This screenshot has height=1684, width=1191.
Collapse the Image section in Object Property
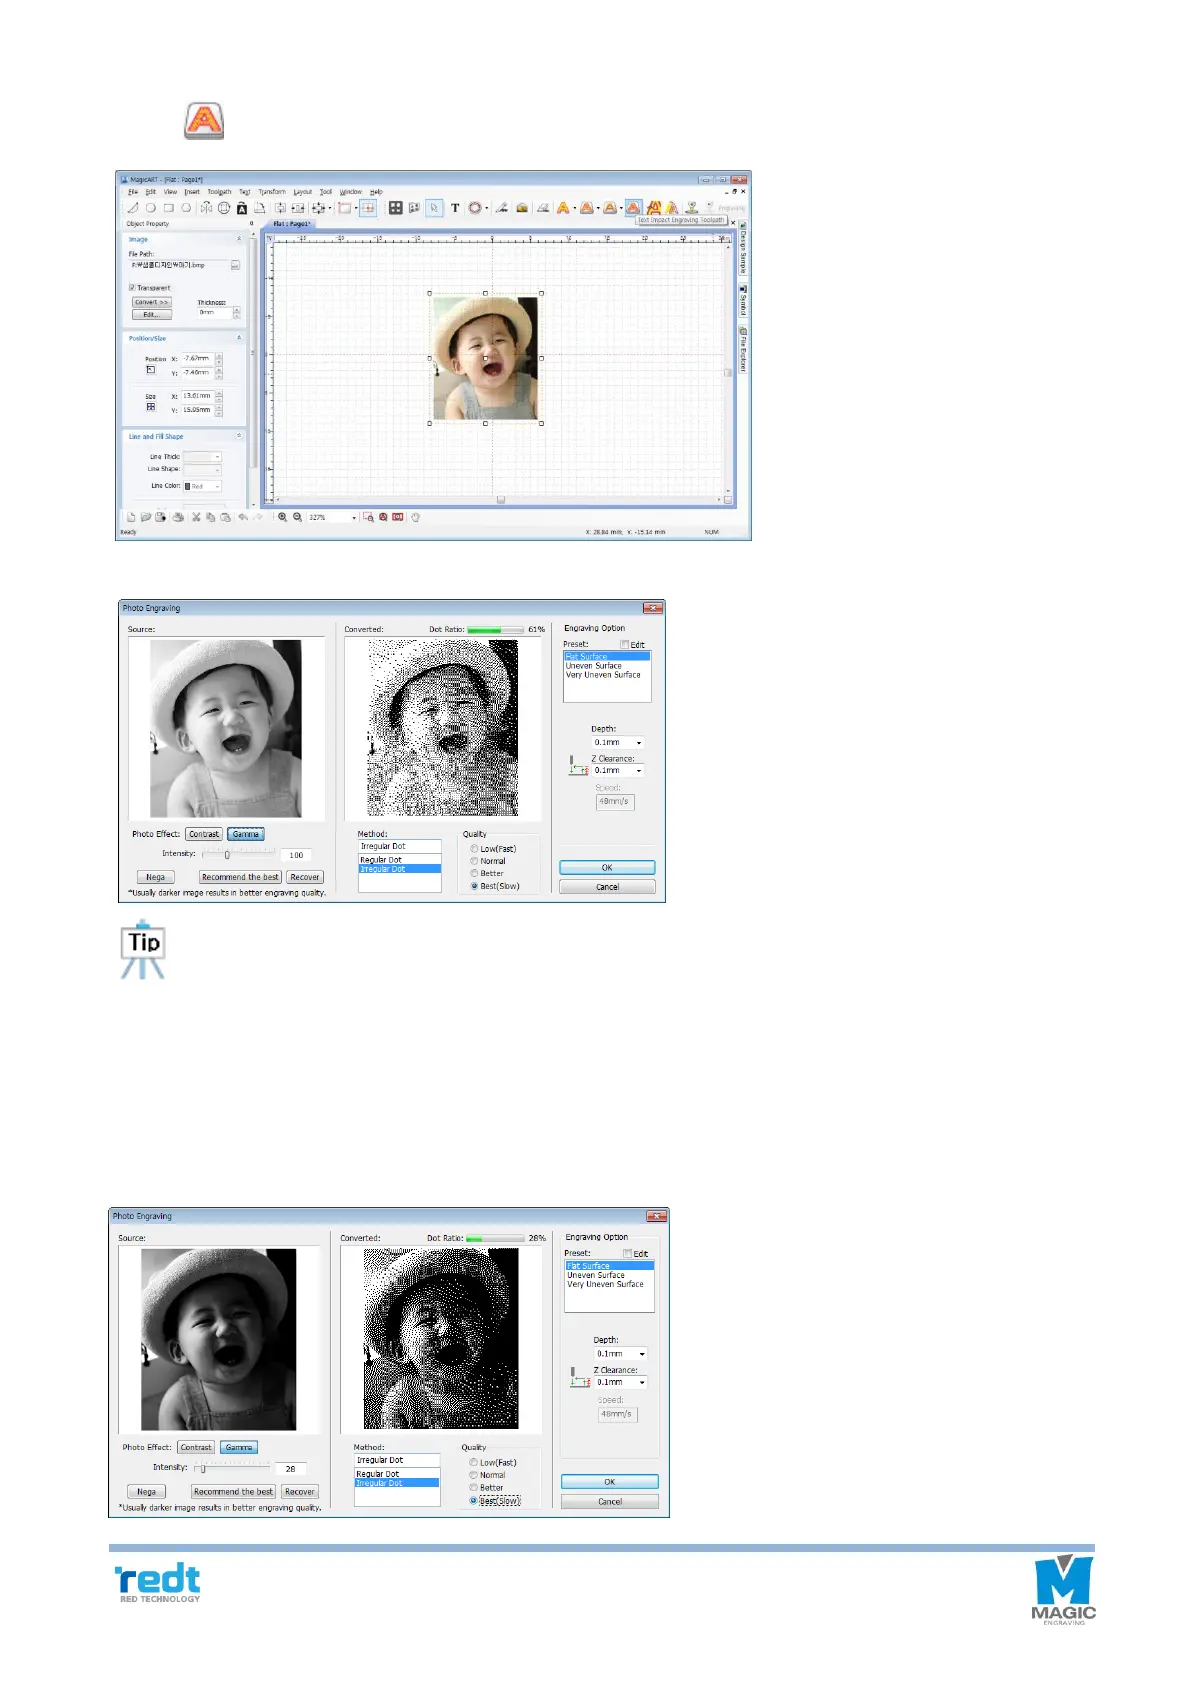click(x=239, y=240)
